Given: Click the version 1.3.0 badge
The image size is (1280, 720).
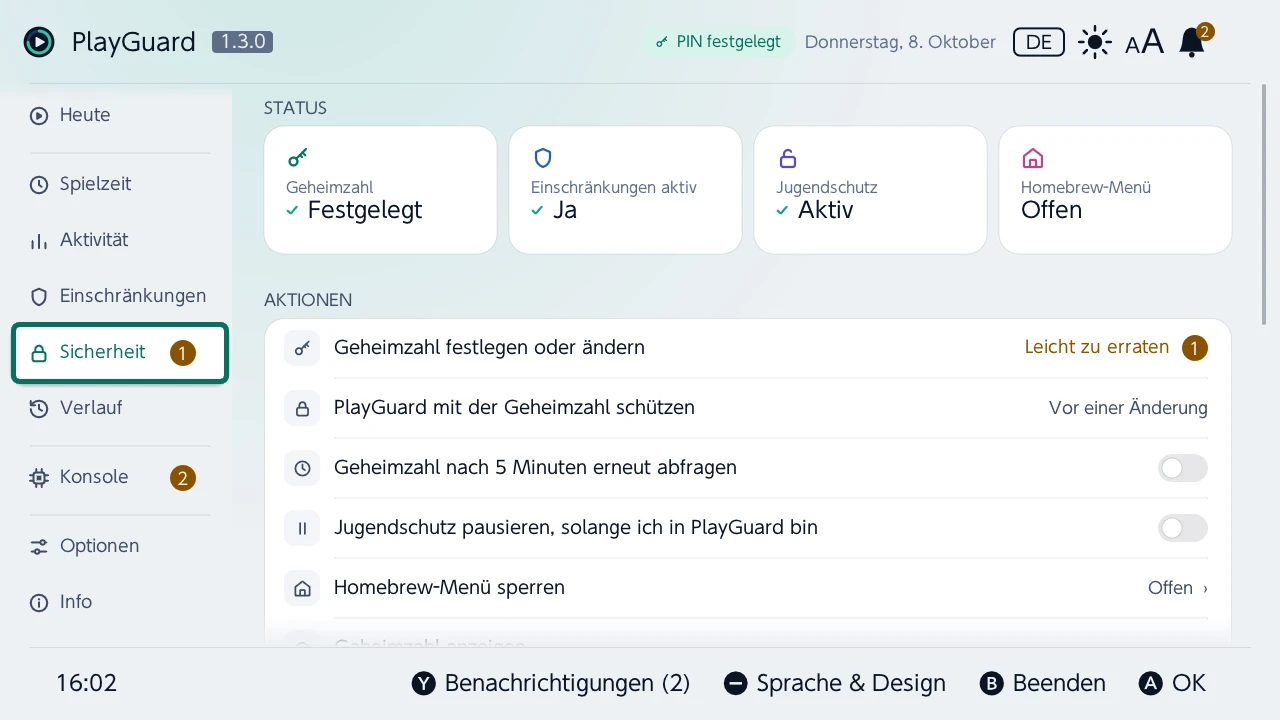Looking at the screenshot, I should tap(242, 42).
